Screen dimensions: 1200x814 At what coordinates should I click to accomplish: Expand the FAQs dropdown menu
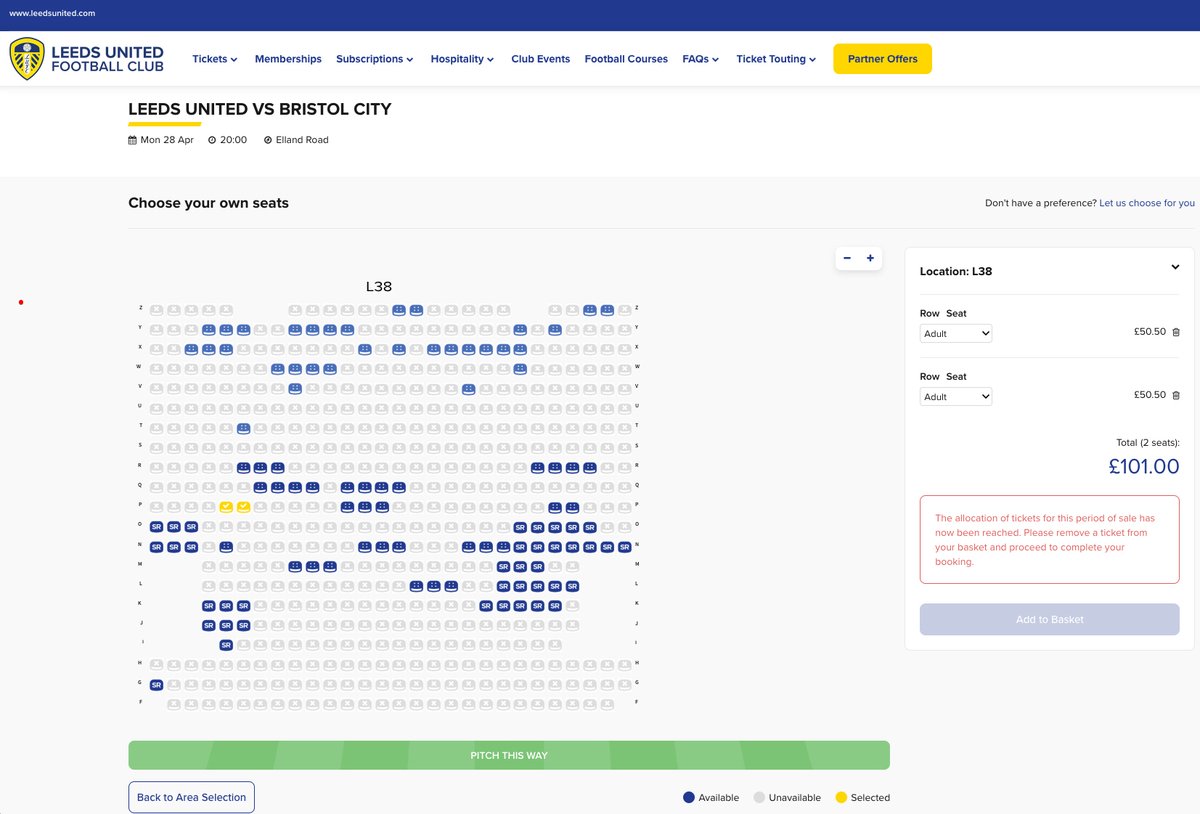pos(701,59)
